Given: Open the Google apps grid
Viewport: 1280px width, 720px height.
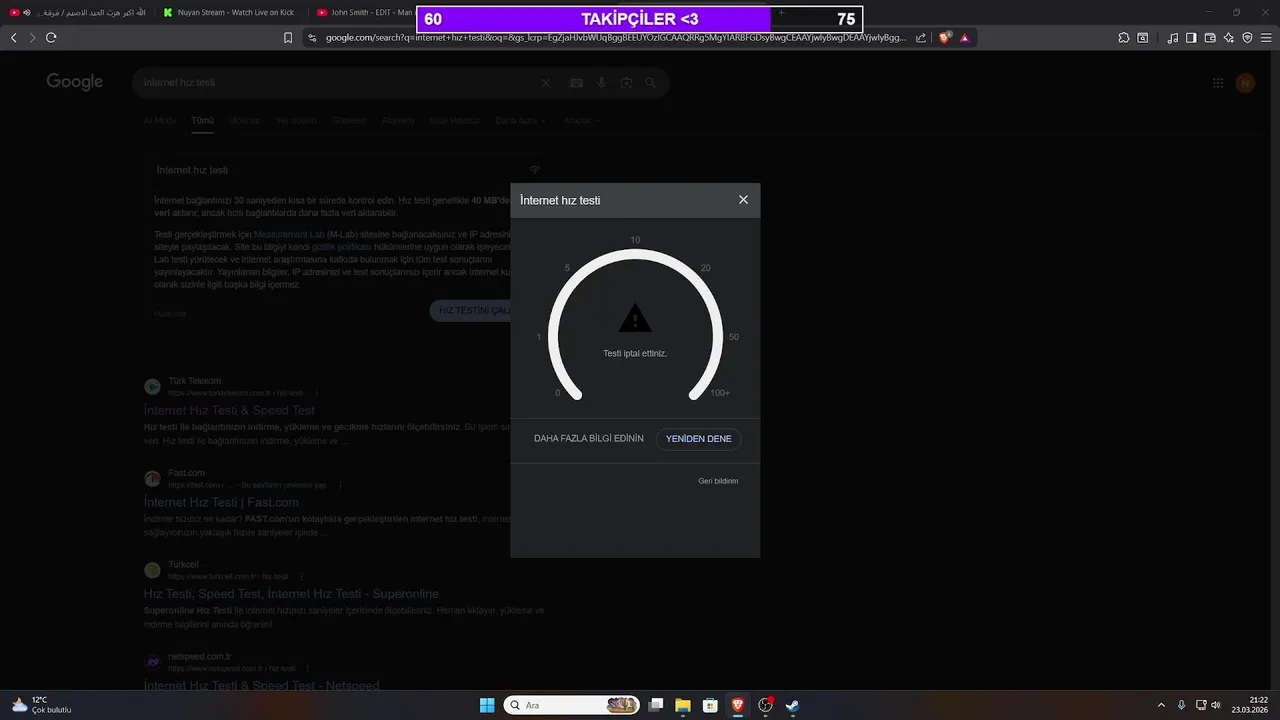Looking at the screenshot, I should (x=1218, y=84).
